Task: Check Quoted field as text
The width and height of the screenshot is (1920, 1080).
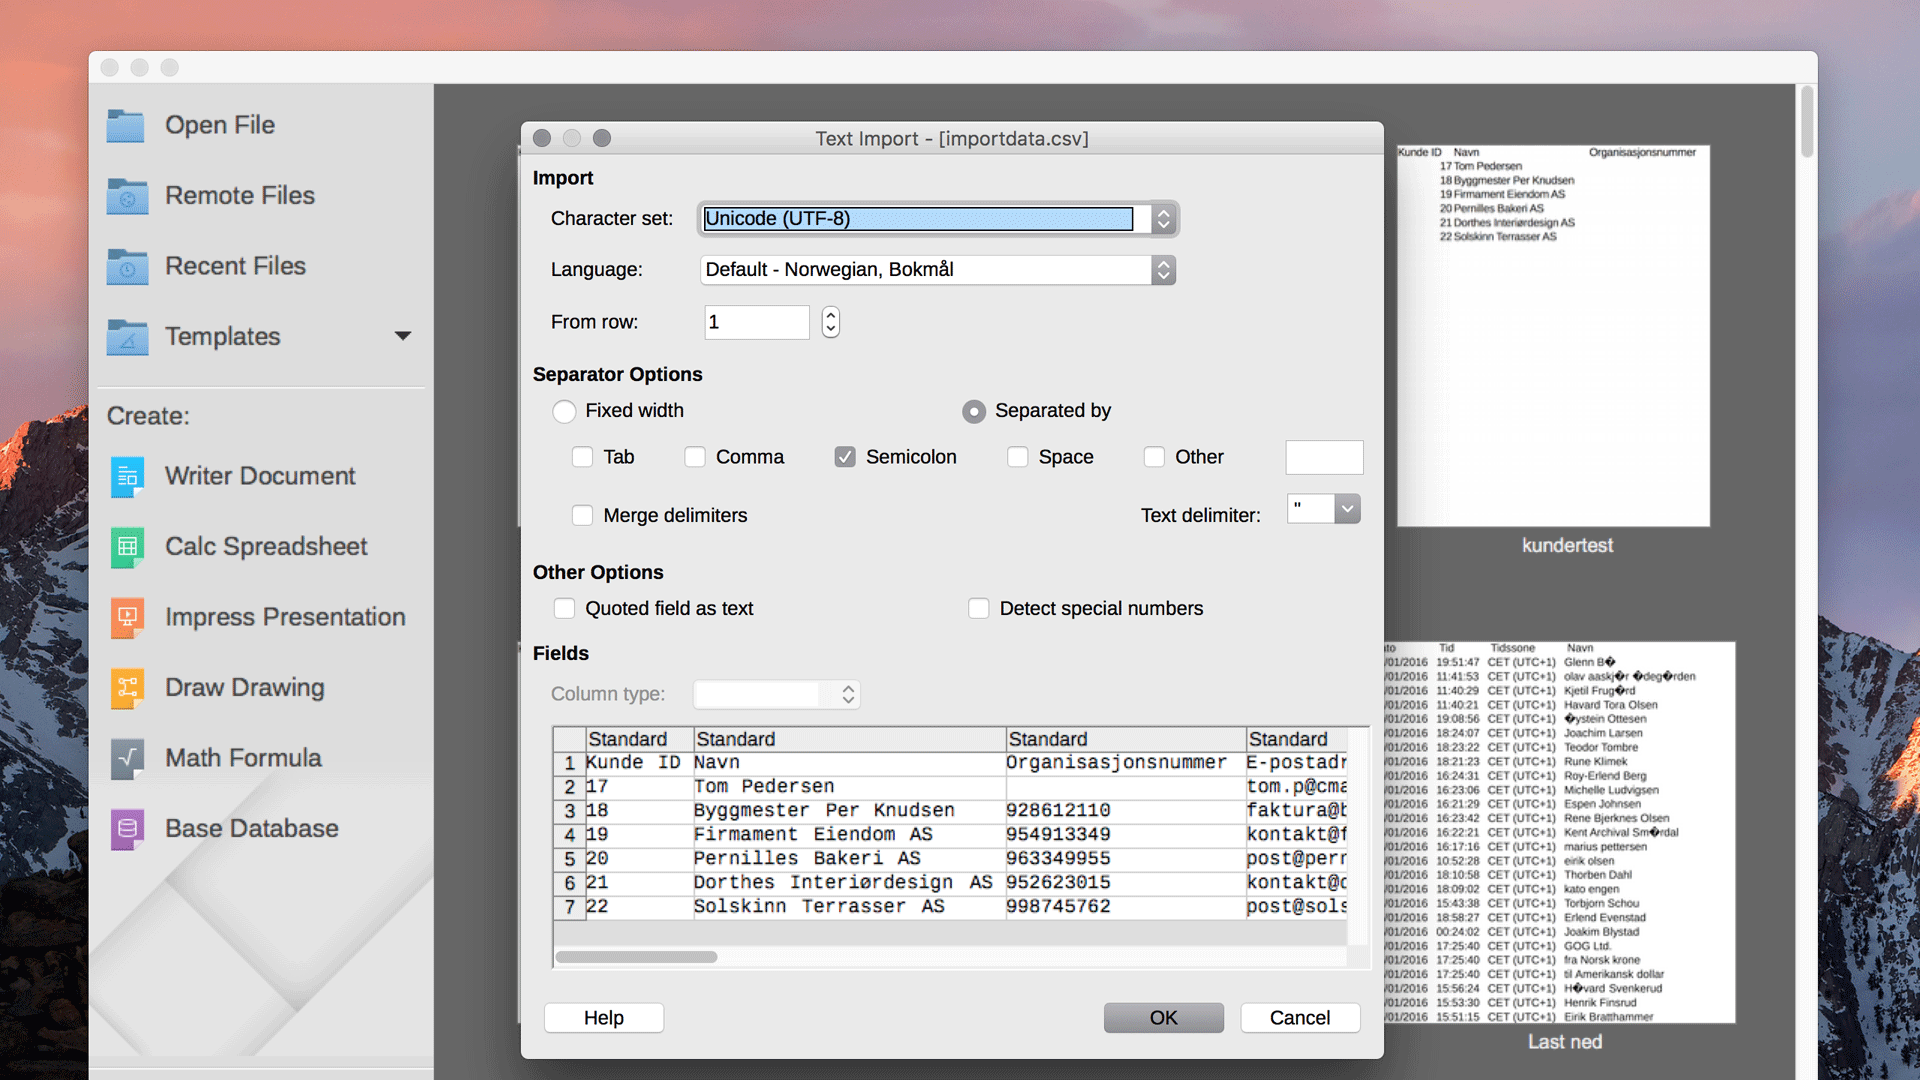Action: pyautogui.click(x=565, y=608)
